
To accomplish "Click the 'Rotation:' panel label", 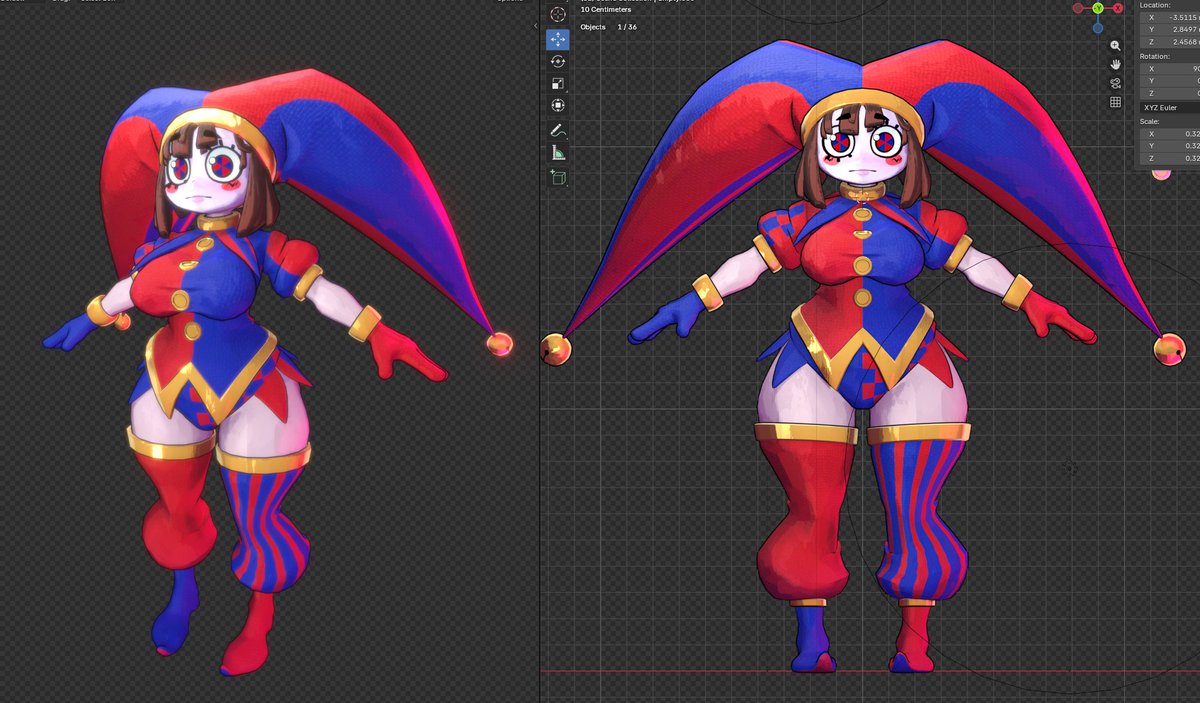I will point(1155,56).
